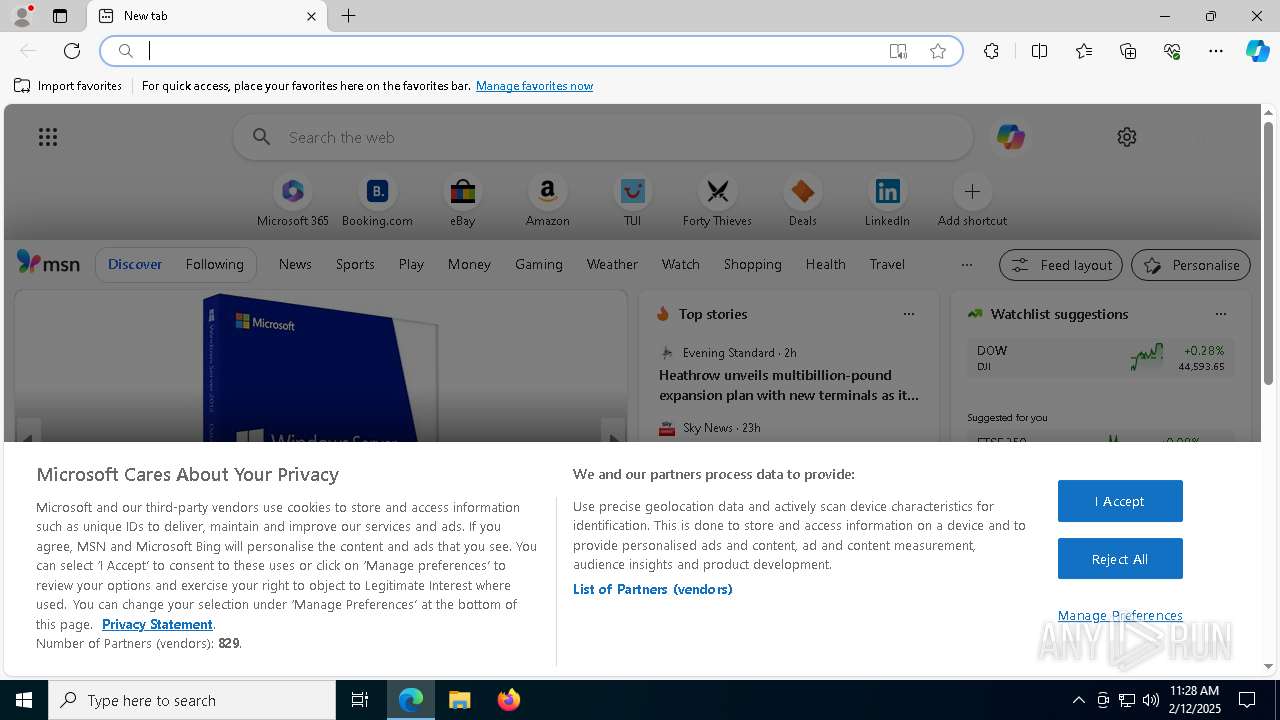Open the Gaming category
1280x720 pixels.
(x=539, y=264)
